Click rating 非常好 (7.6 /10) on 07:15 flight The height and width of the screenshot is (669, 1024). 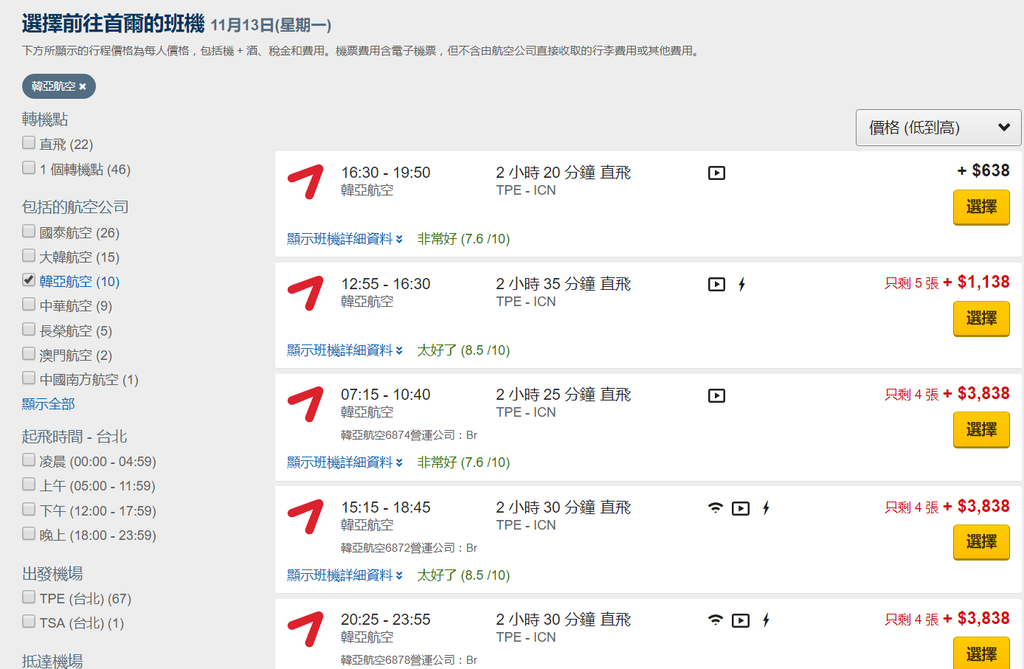(x=464, y=463)
